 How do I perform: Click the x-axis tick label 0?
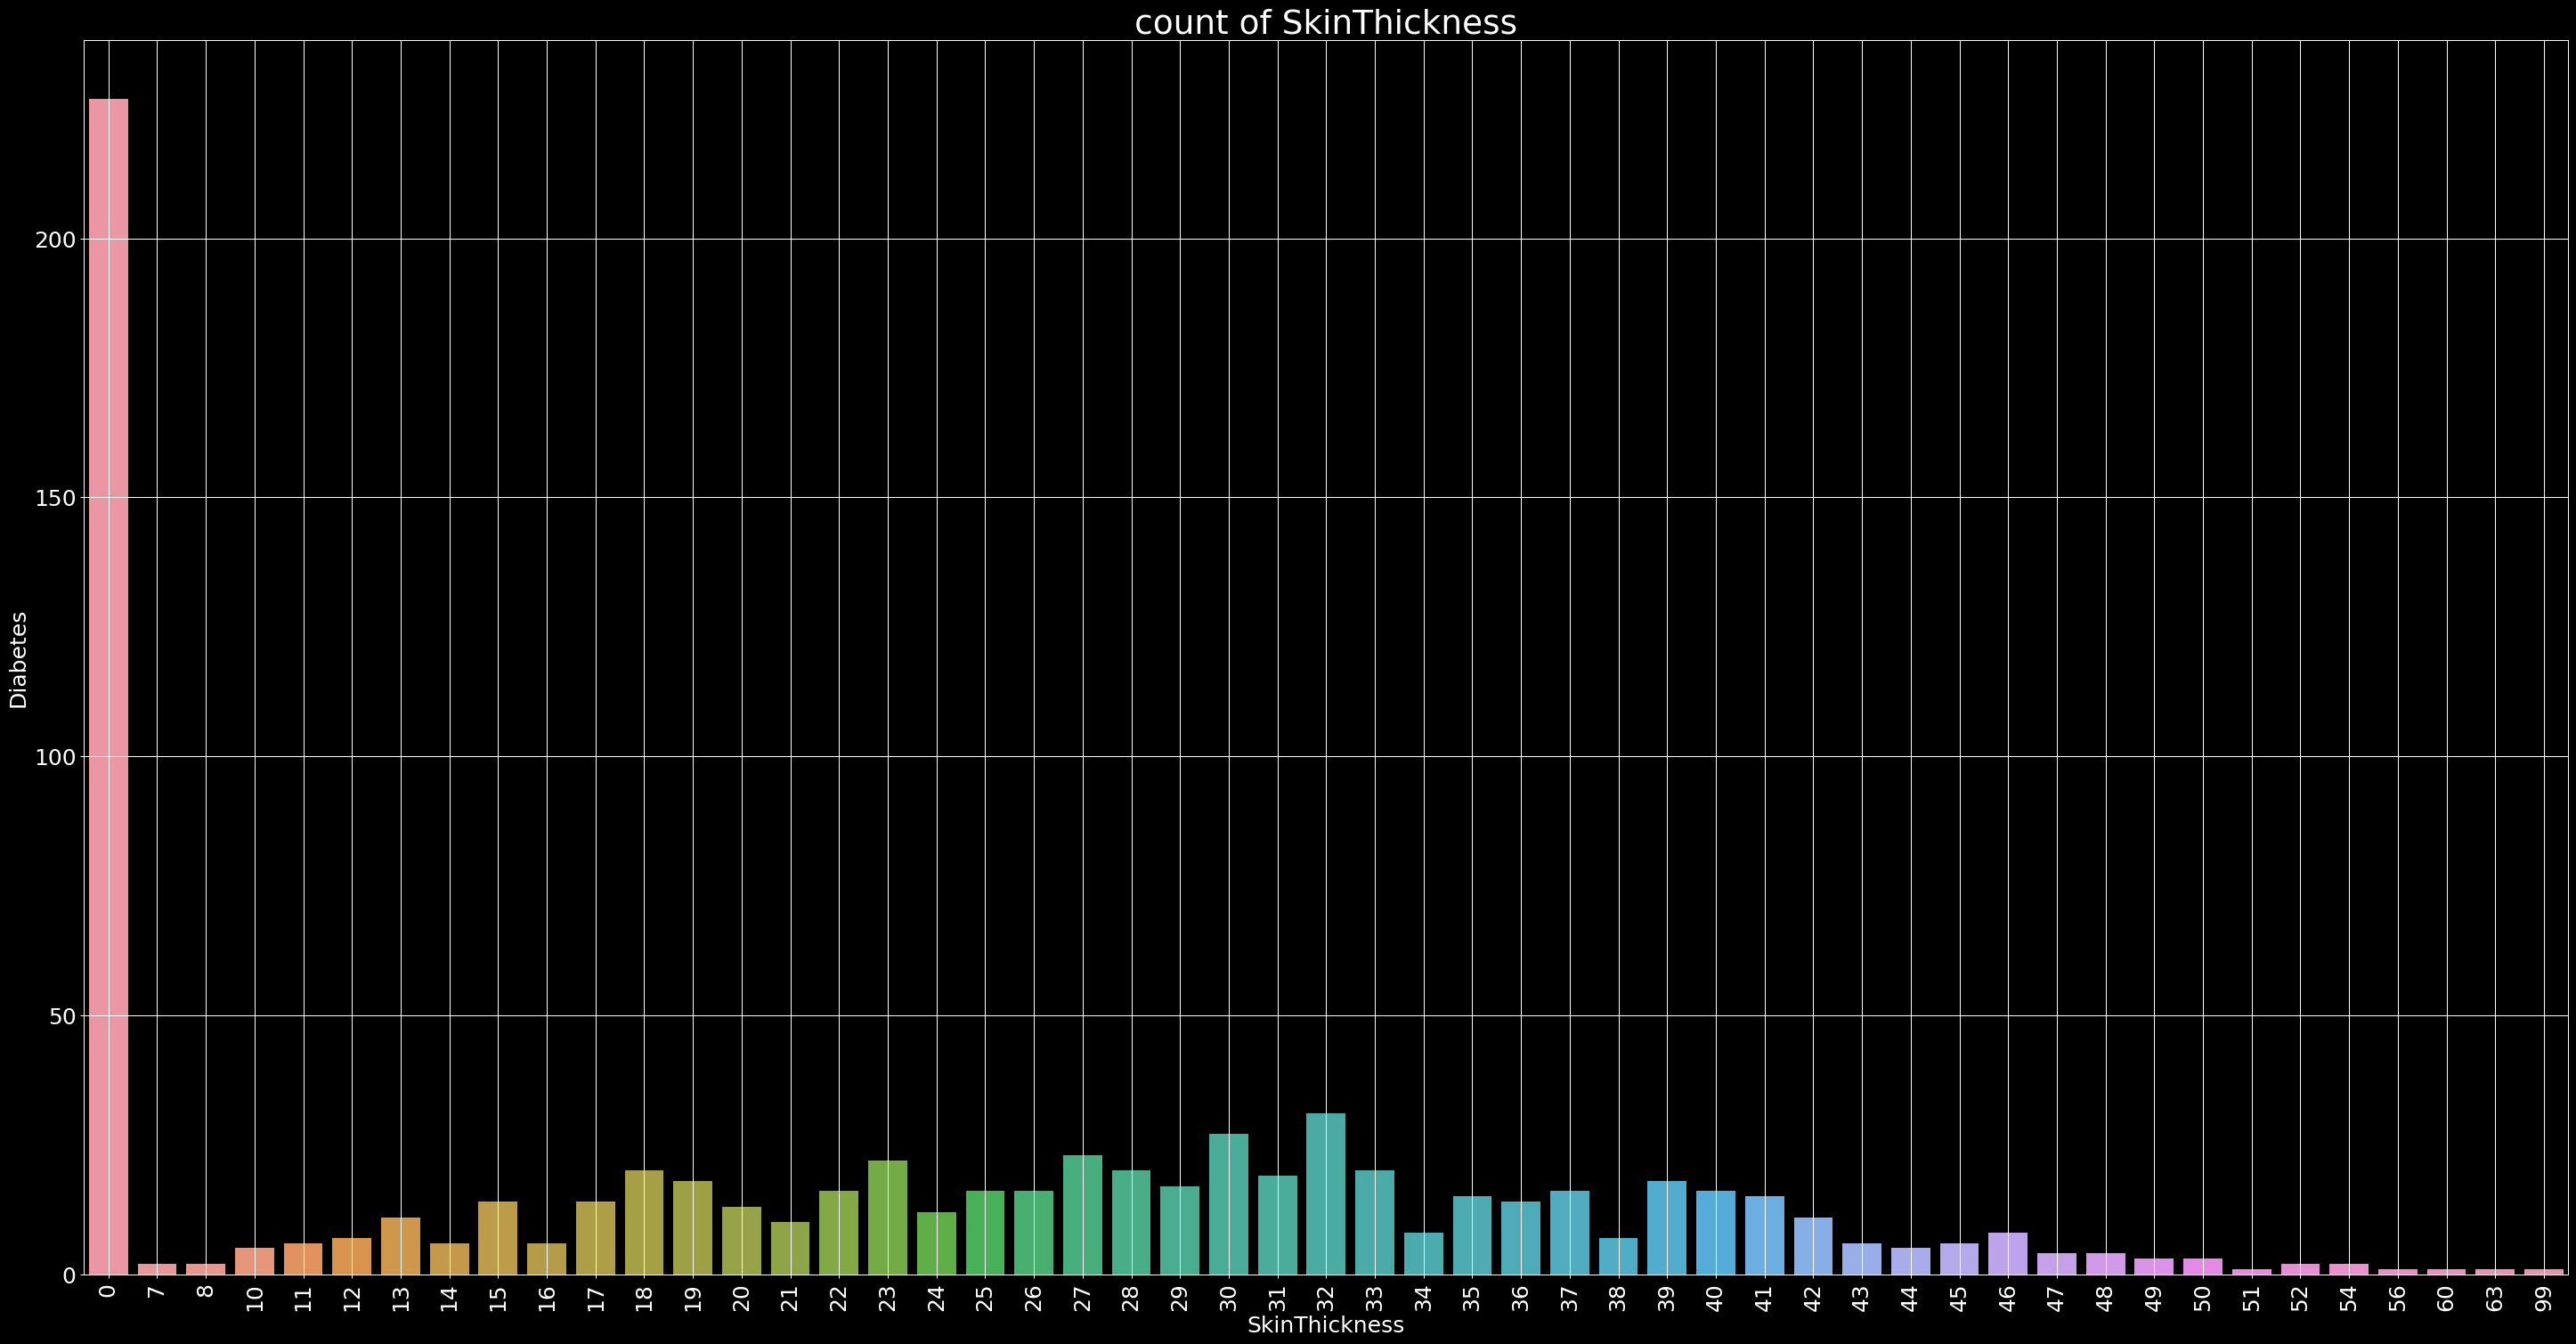point(108,1291)
